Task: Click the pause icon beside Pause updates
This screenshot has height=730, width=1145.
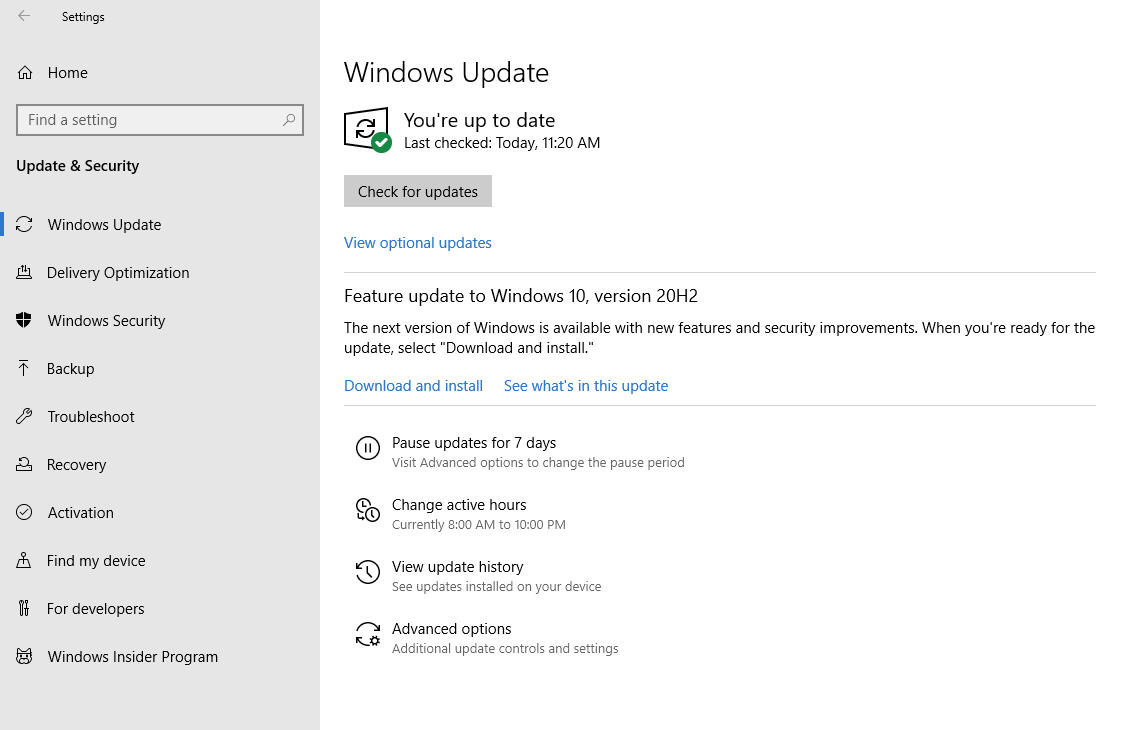Action: point(367,447)
